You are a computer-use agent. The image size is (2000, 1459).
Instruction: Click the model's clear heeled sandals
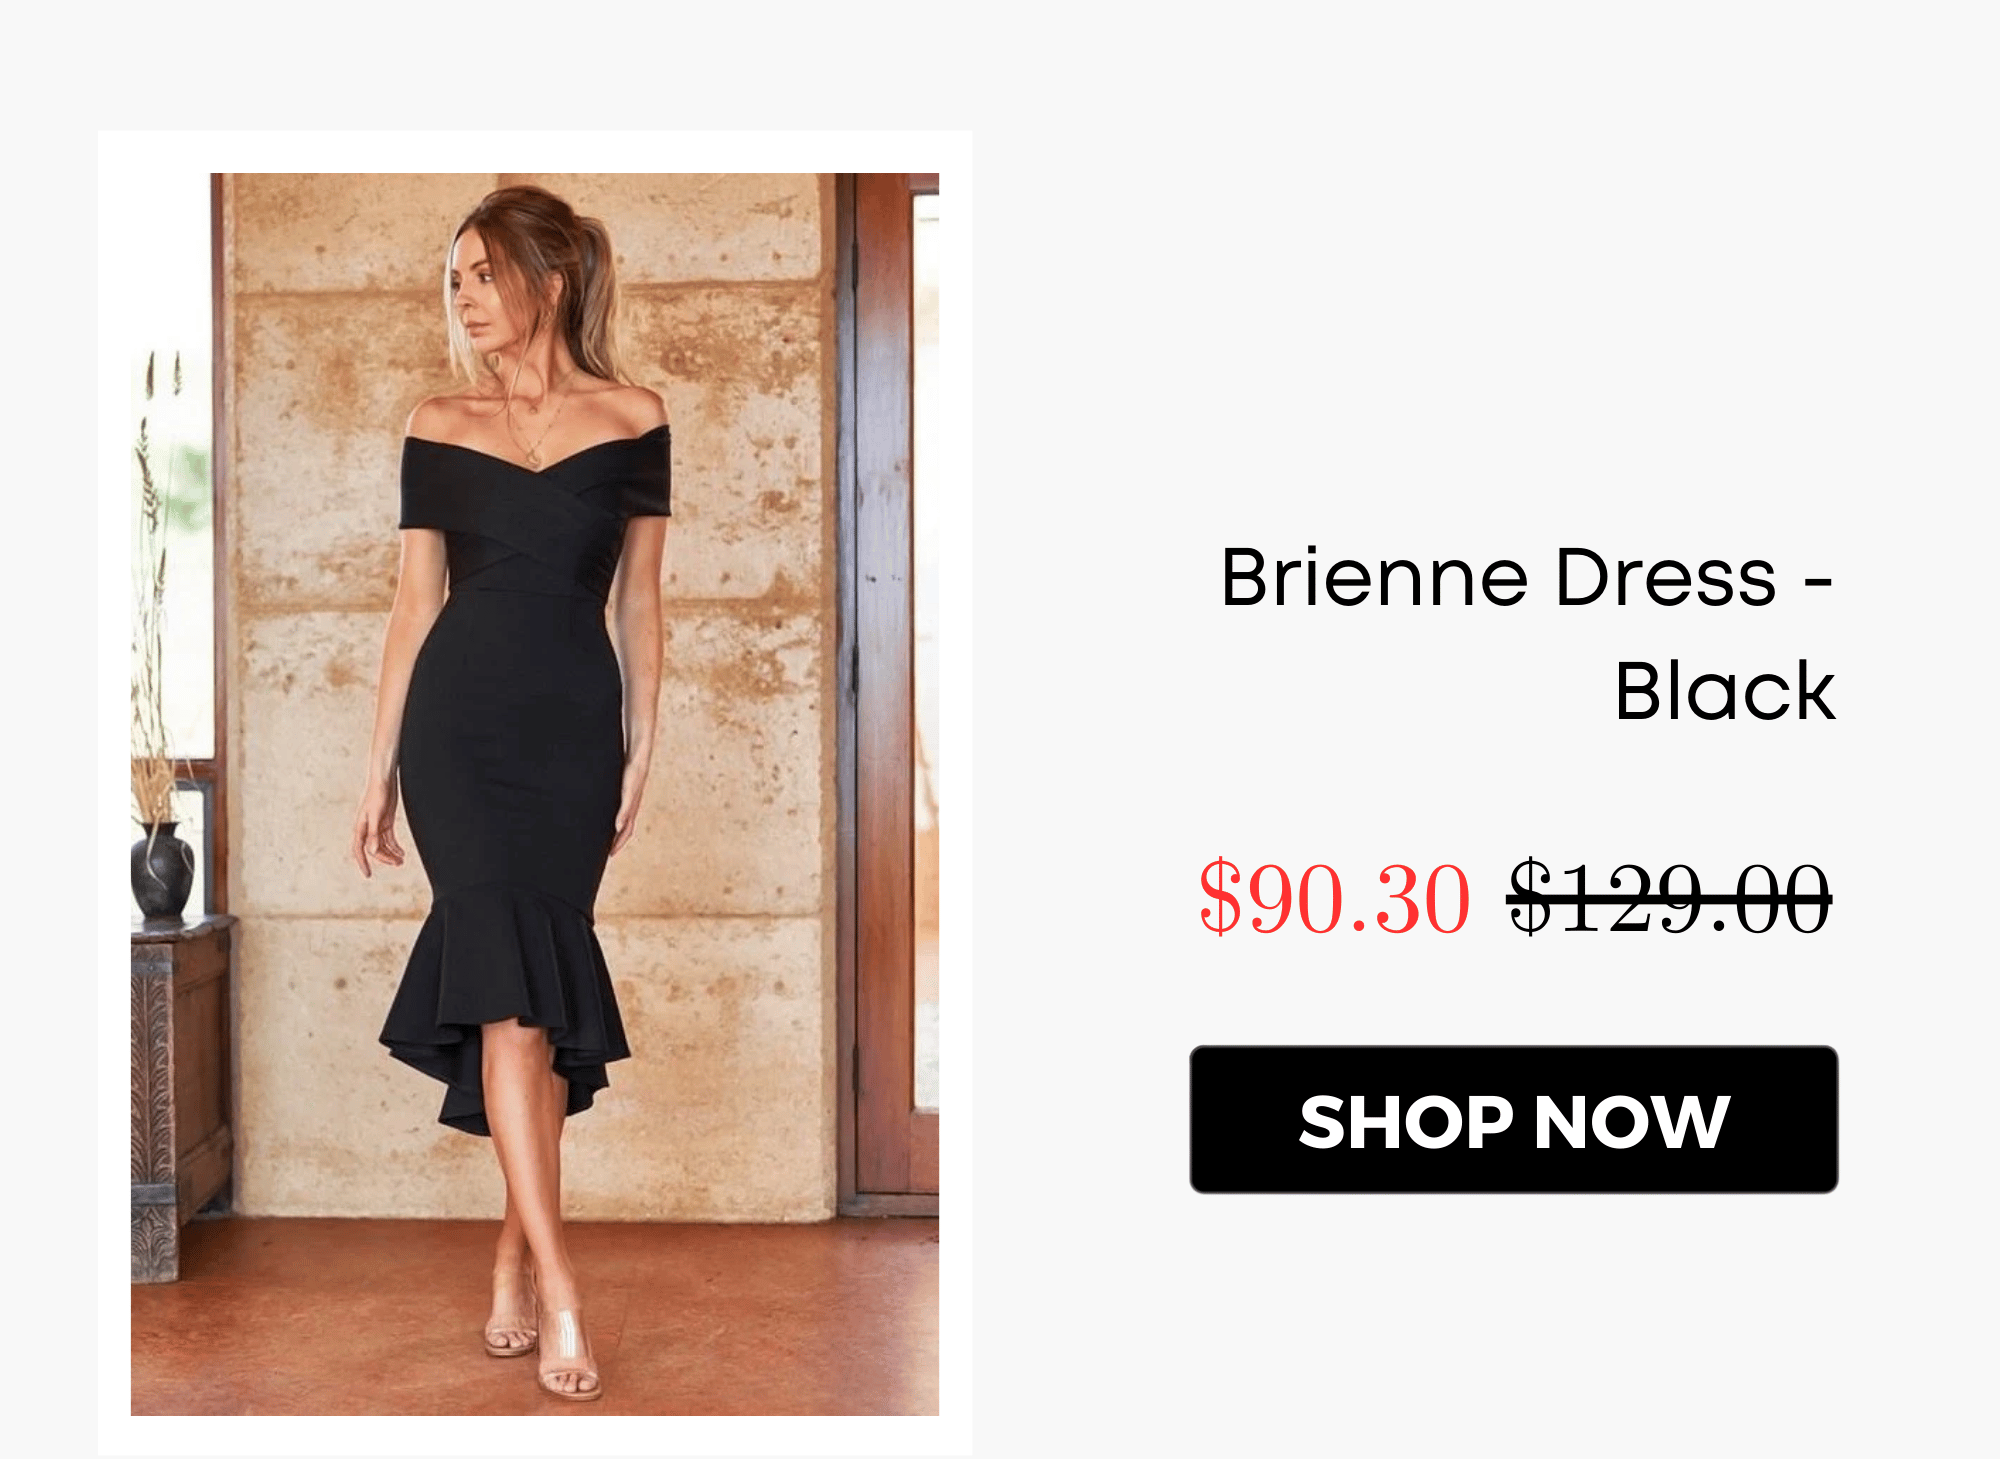[545, 1335]
